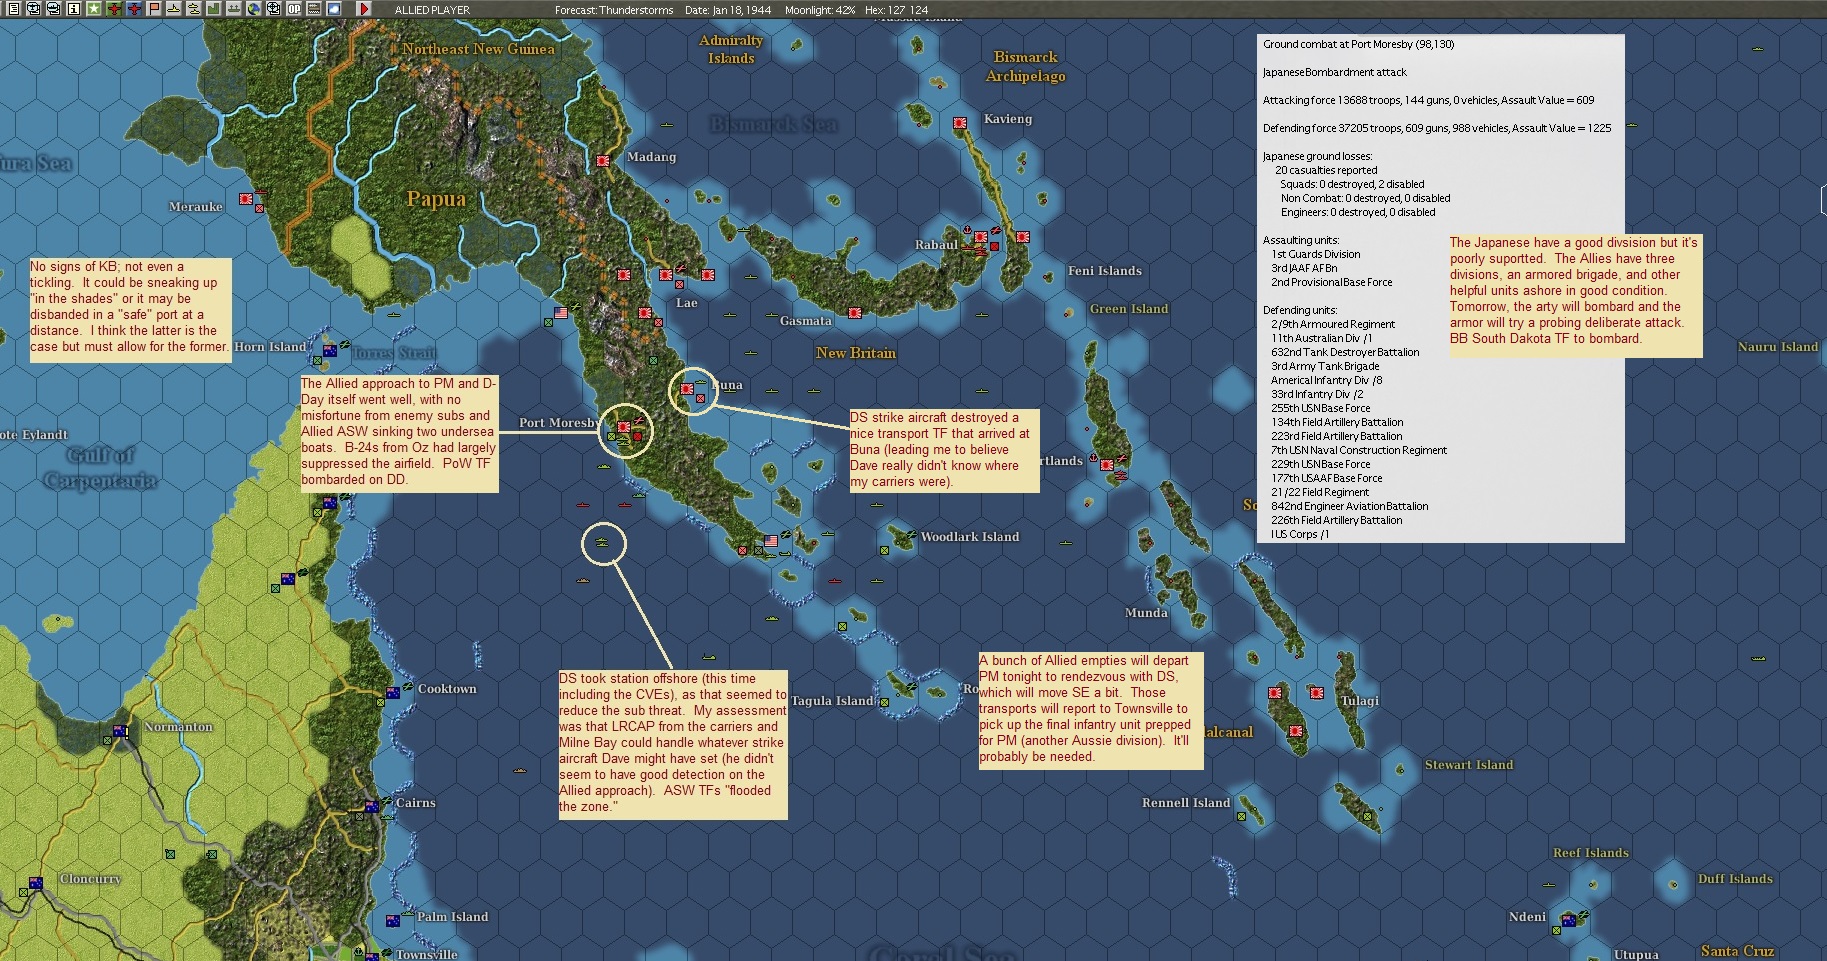Viewport: 1827px width, 961px height.
Task: Click the Stewart Island map label
Action: coord(1469,765)
